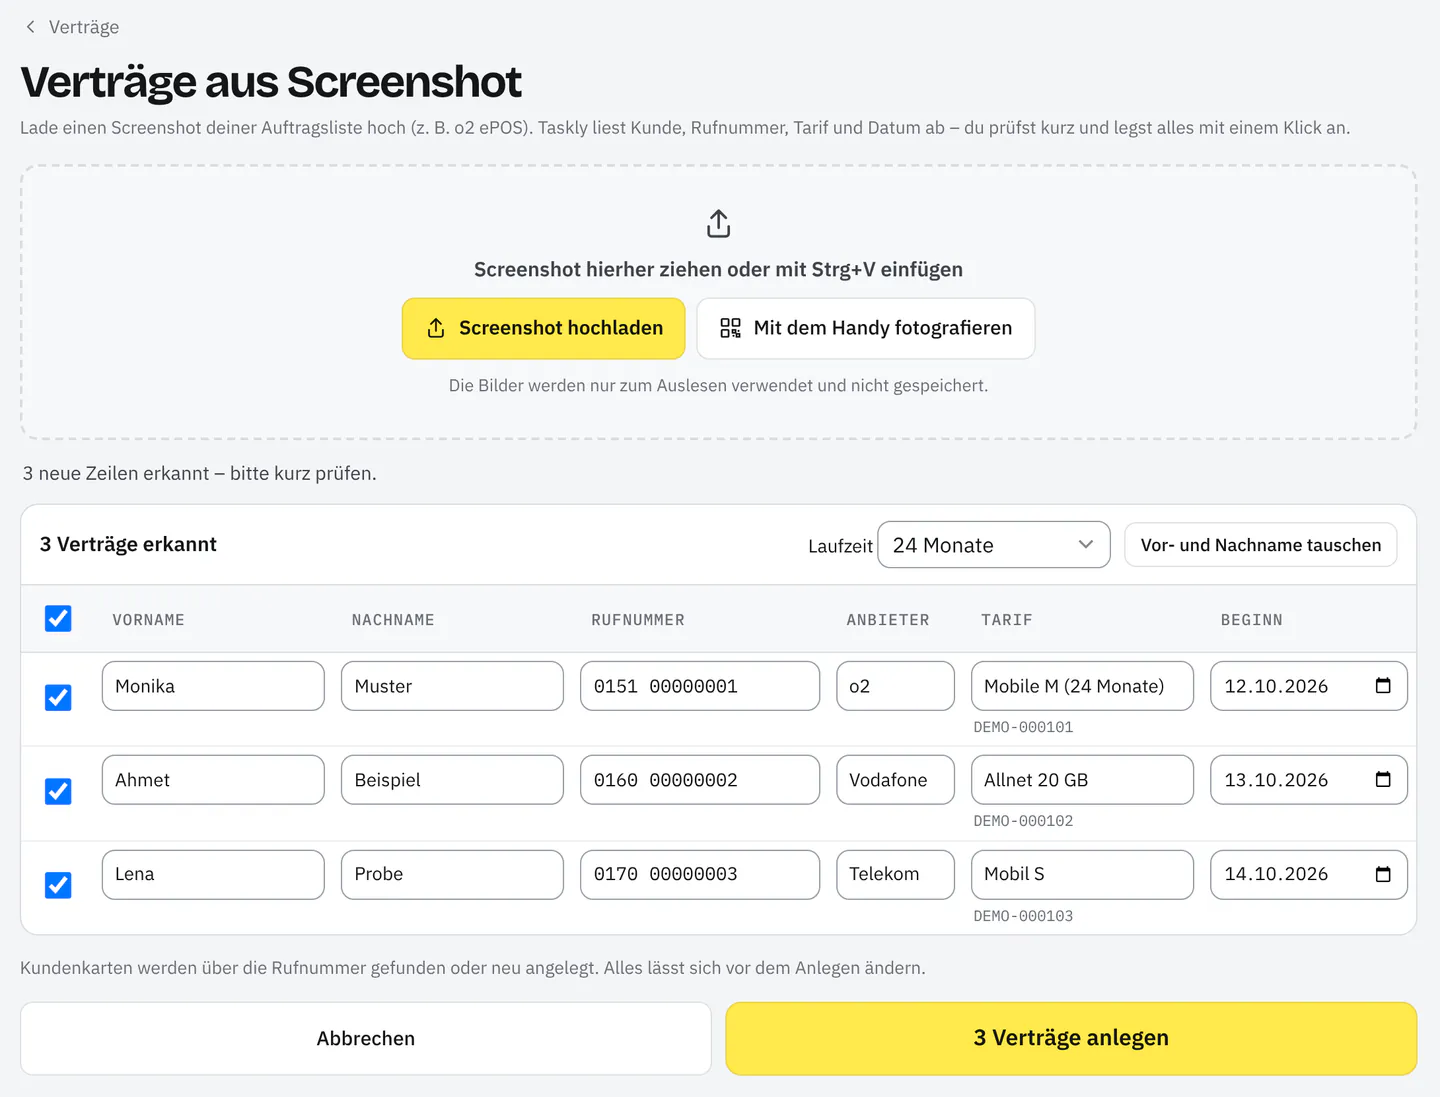1440x1097 pixels.
Task: Uncheck the Lena Probe row checkbox
Action: (58, 885)
